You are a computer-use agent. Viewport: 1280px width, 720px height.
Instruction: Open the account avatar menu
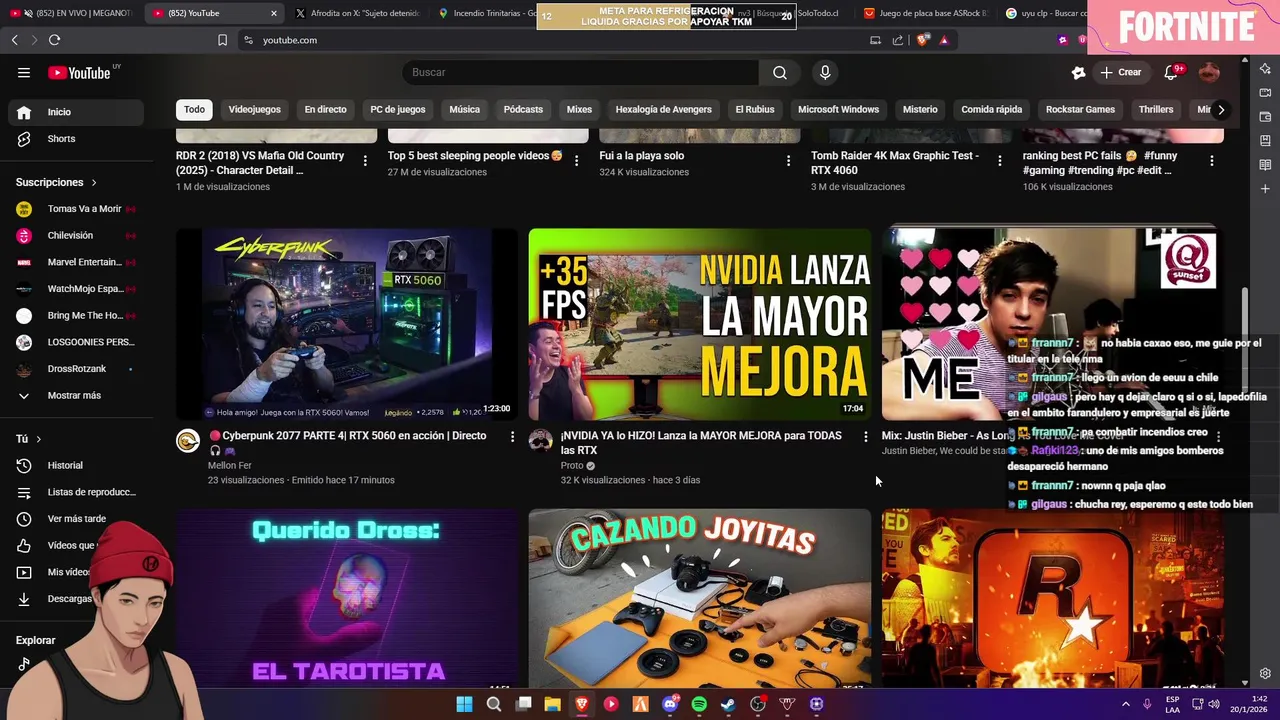1209,72
